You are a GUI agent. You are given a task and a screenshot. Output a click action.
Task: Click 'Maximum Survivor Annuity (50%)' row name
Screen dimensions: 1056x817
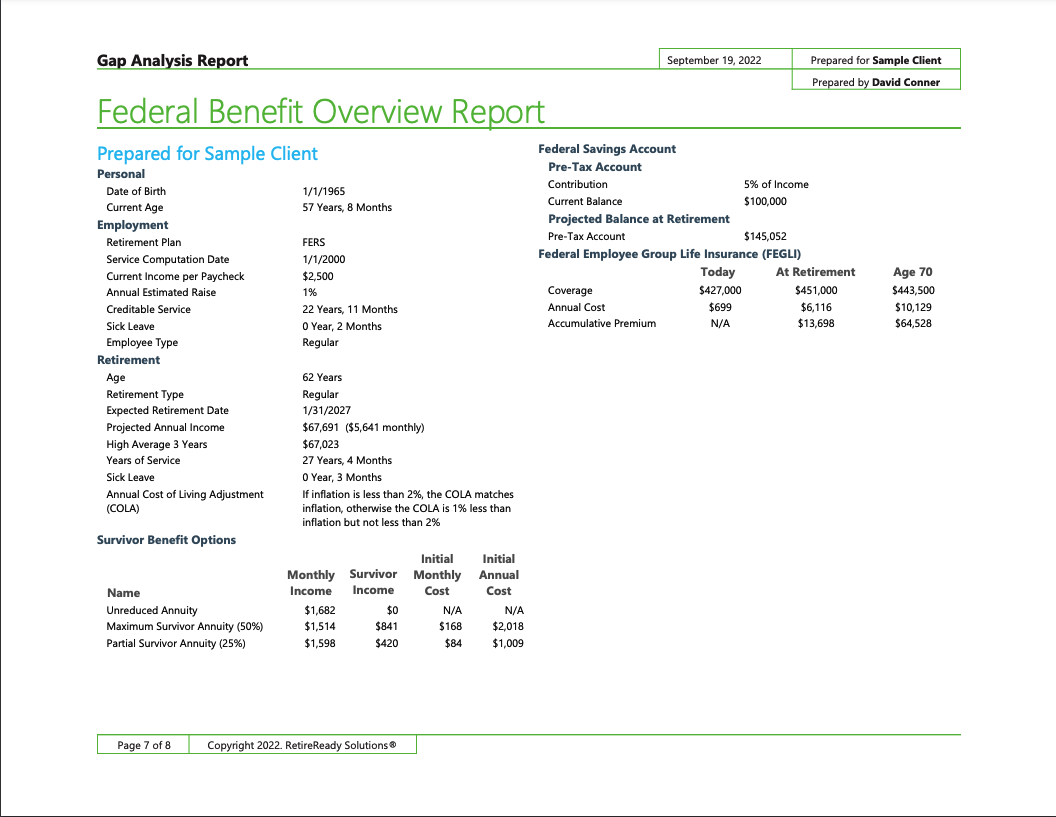185,626
